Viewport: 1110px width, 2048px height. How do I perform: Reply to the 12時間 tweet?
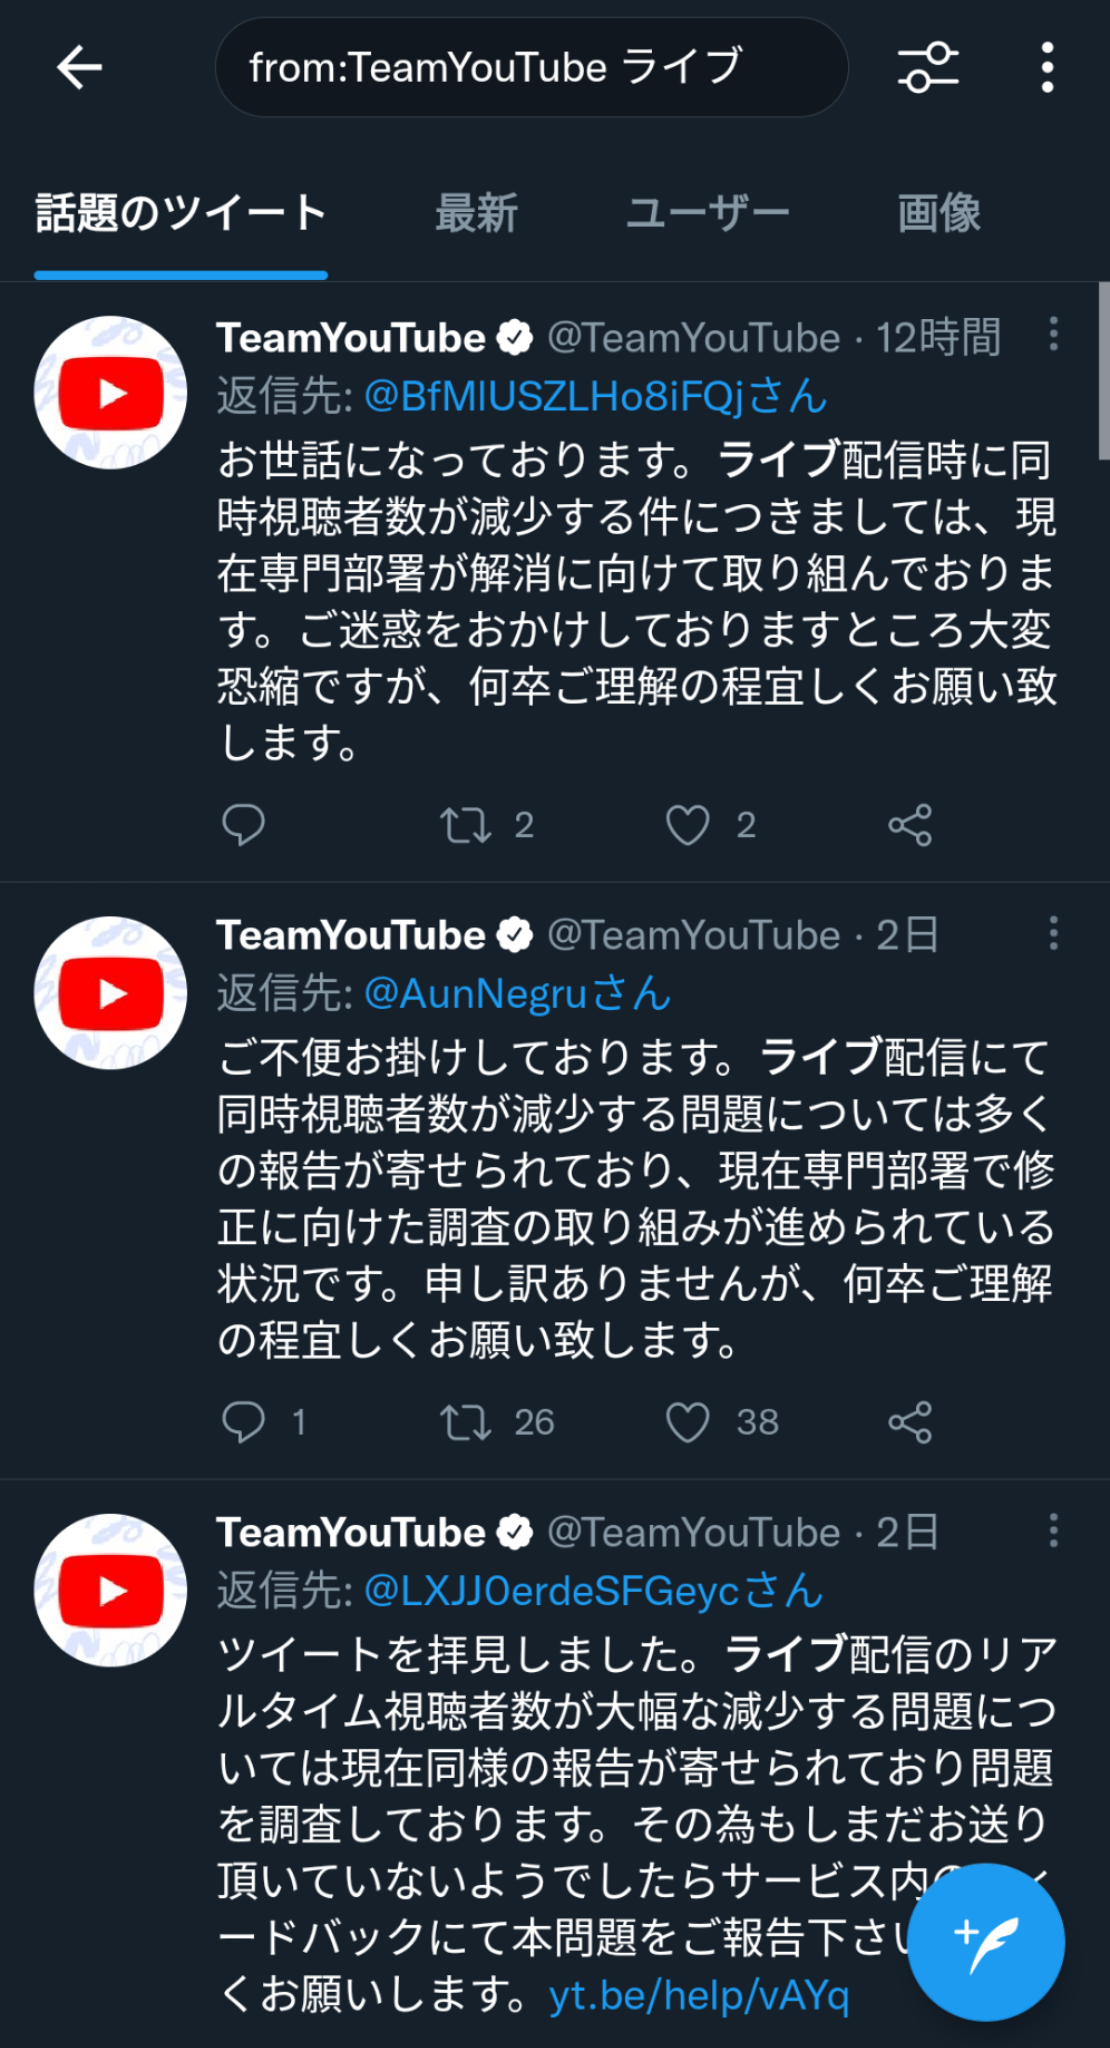pos(243,825)
